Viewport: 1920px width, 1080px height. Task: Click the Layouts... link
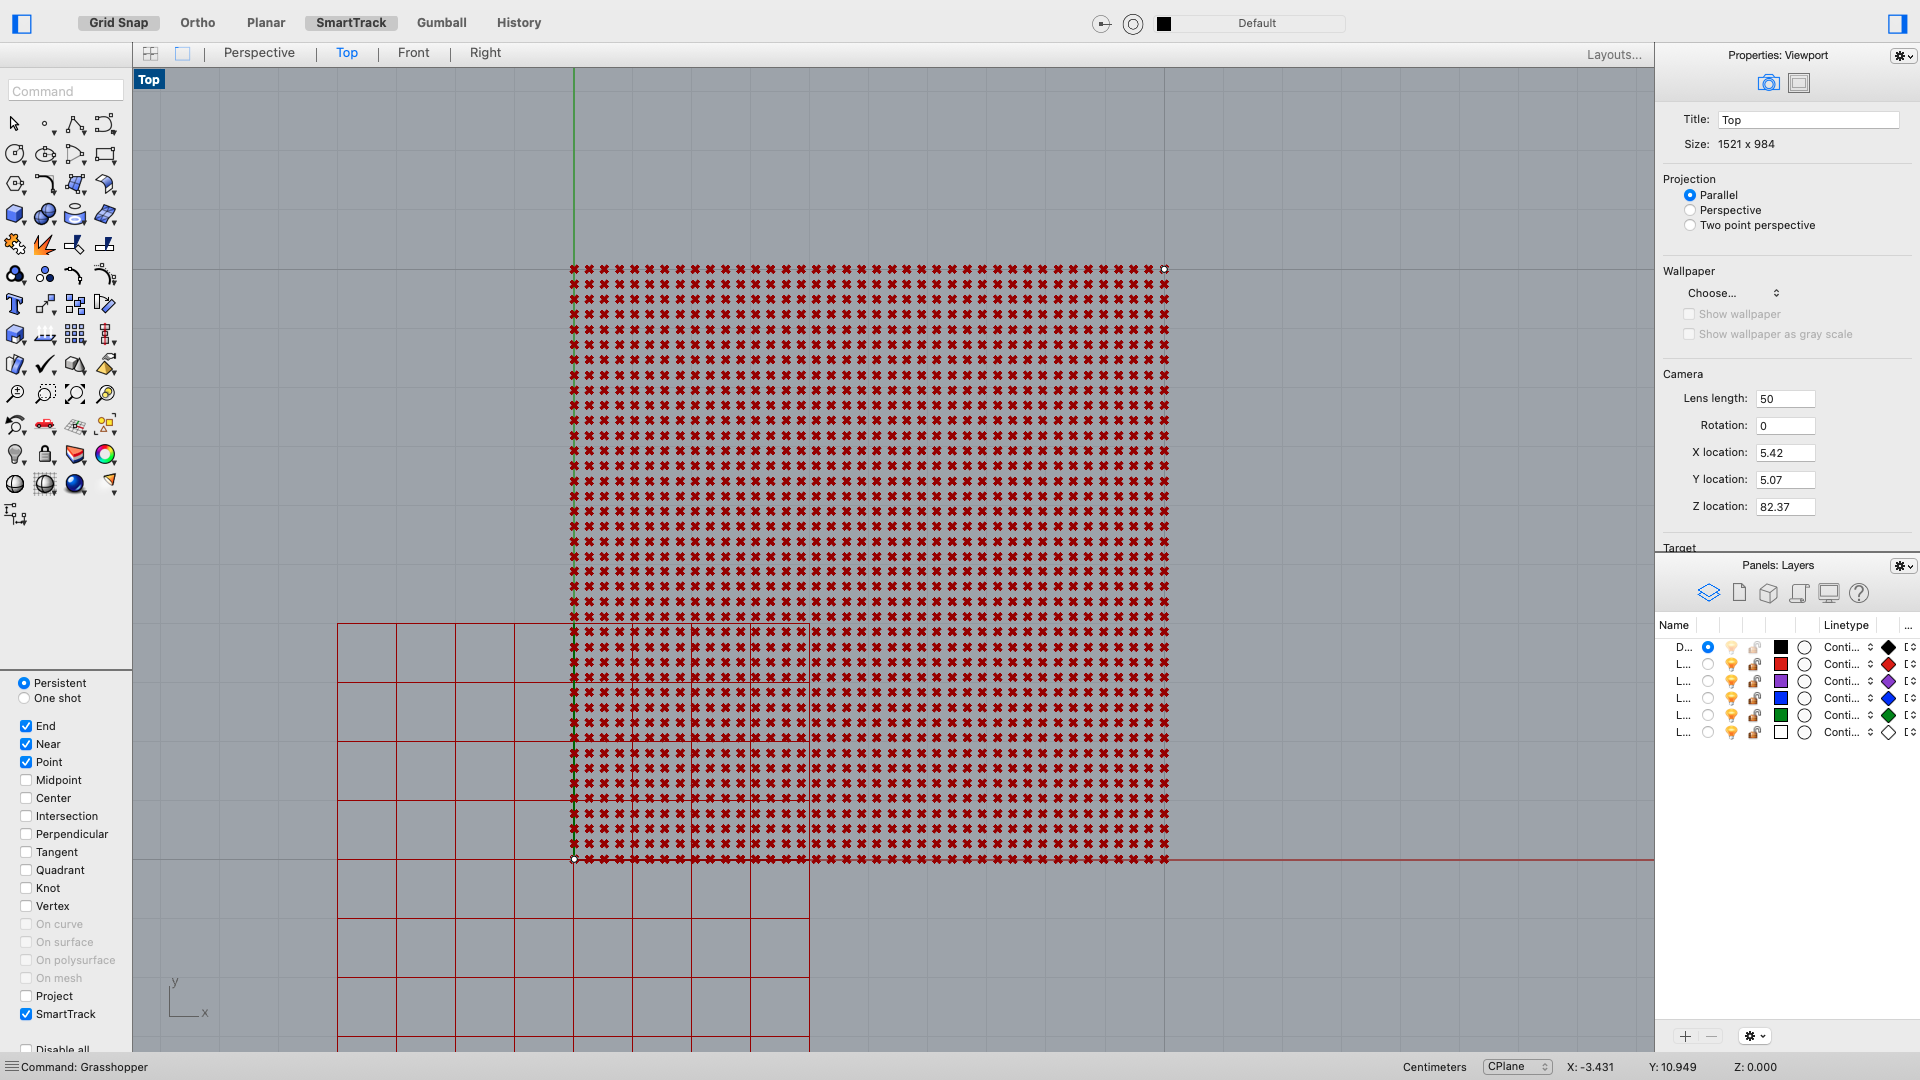[1613, 54]
